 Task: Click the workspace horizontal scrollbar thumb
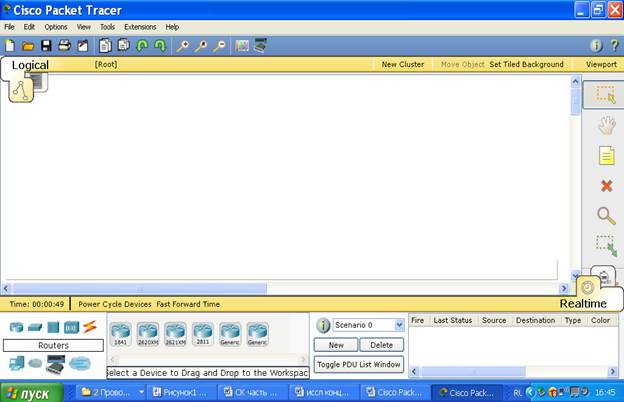140,288
